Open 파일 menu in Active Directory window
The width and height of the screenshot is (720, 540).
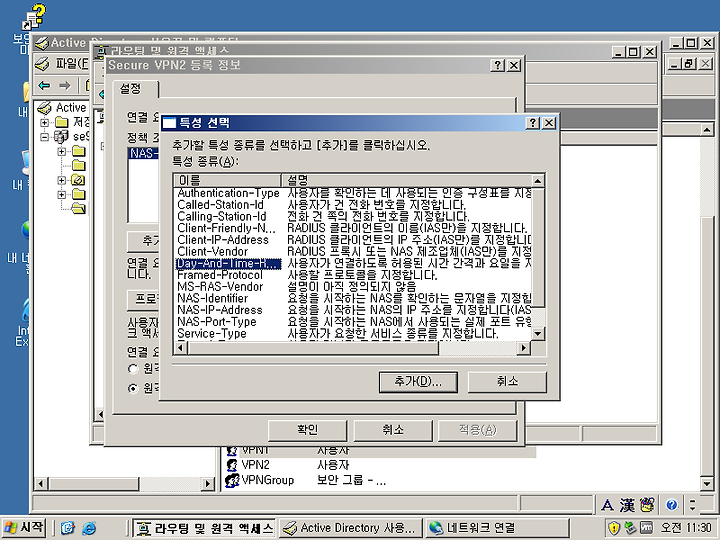pyautogui.click(x=71, y=63)
